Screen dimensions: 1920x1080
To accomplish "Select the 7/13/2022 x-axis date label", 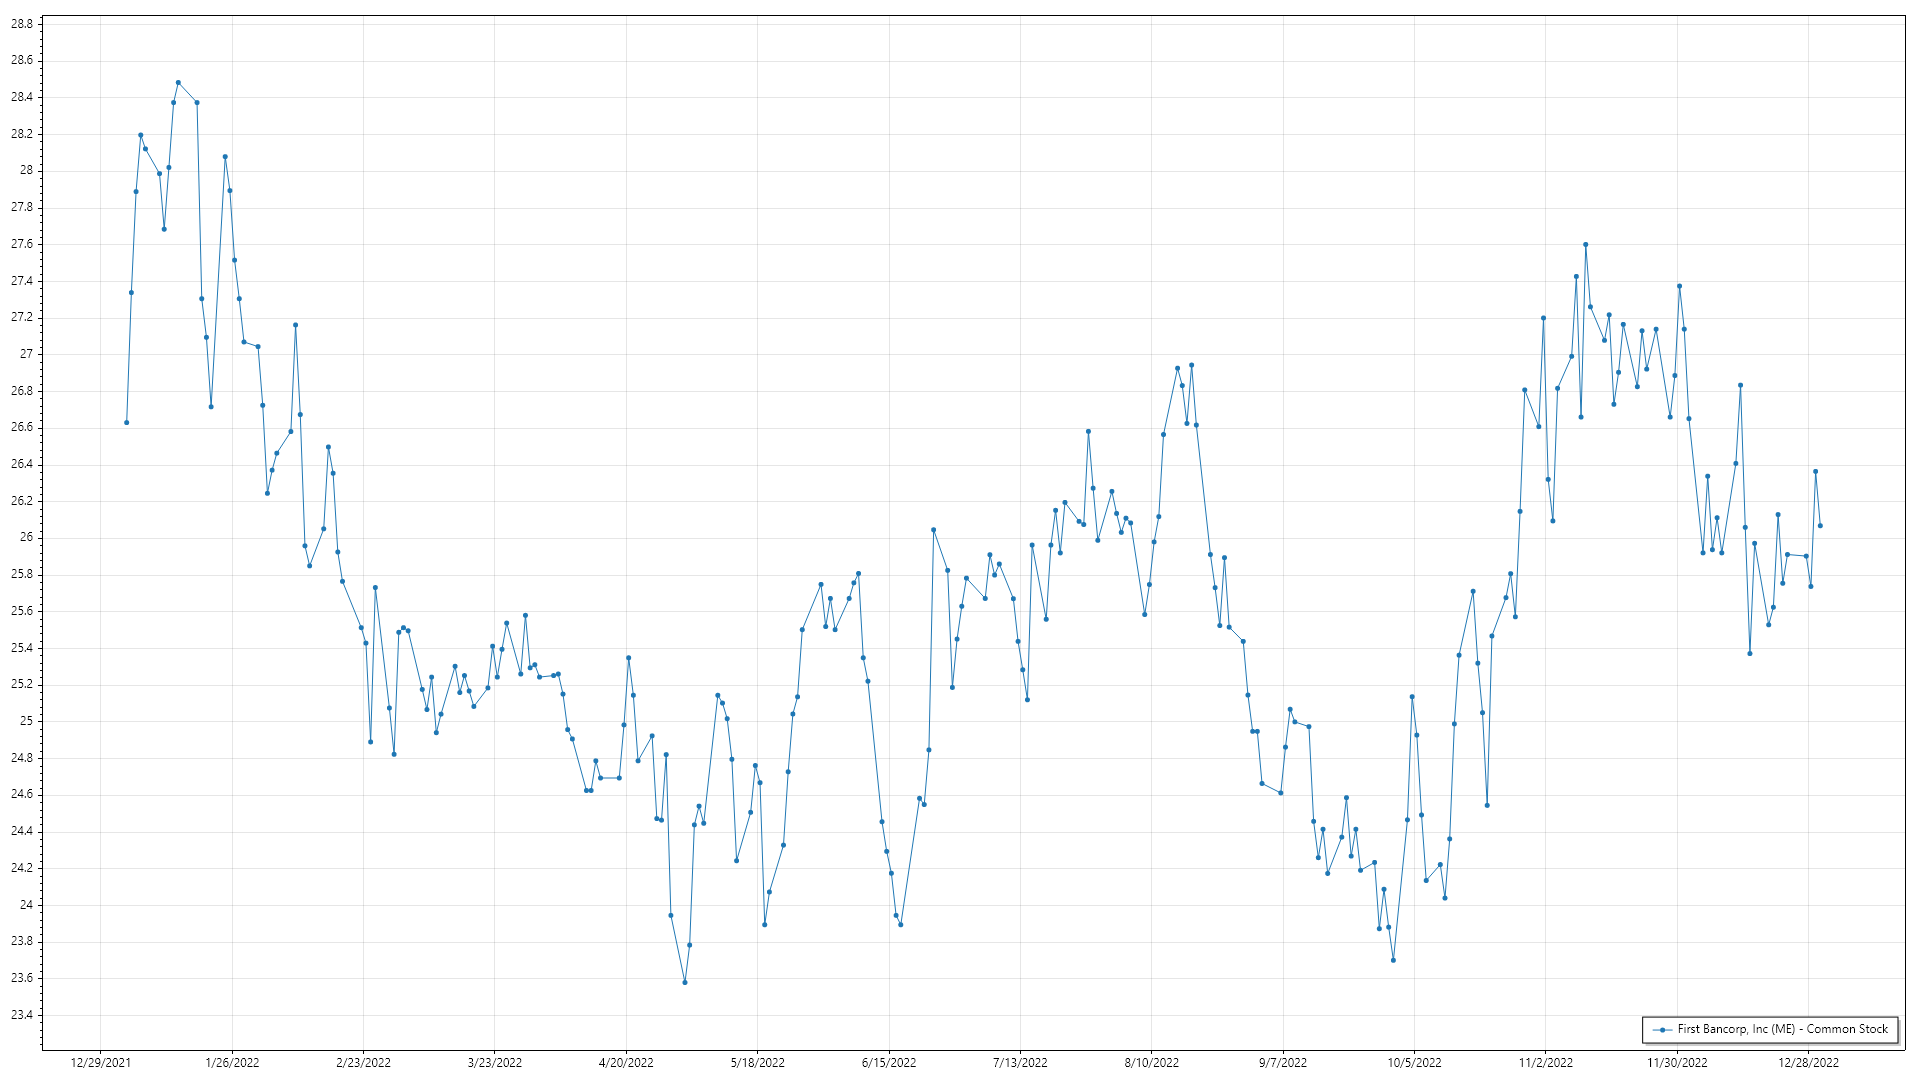I will [1020, 1063].
